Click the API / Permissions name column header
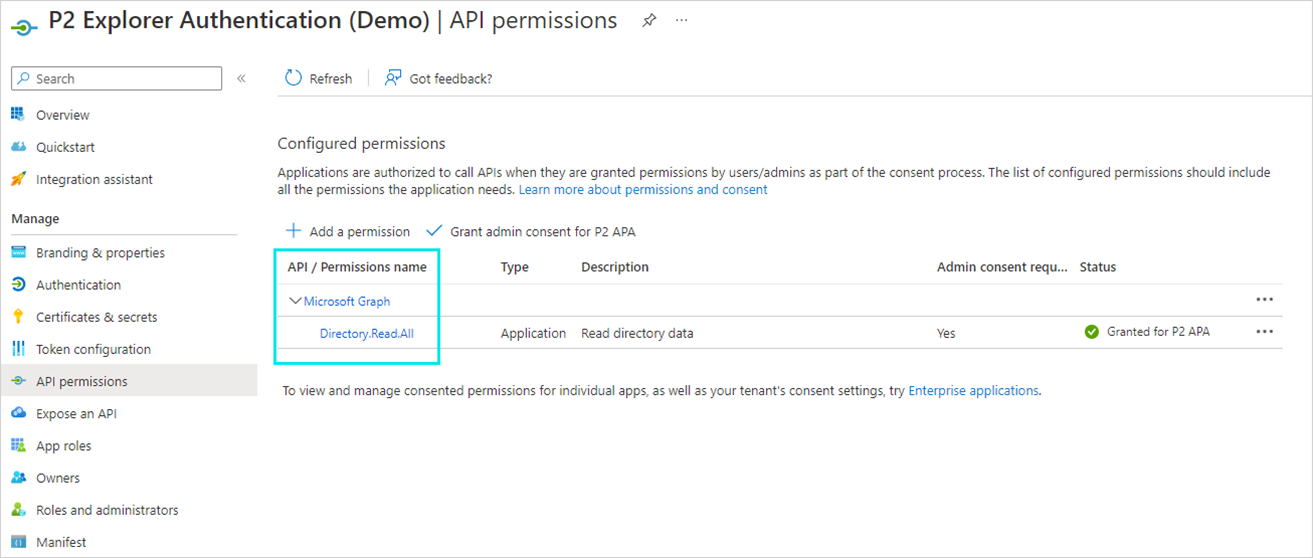Image resolution: width=1313 pixels, height=558 pixels. coord(357,267)
